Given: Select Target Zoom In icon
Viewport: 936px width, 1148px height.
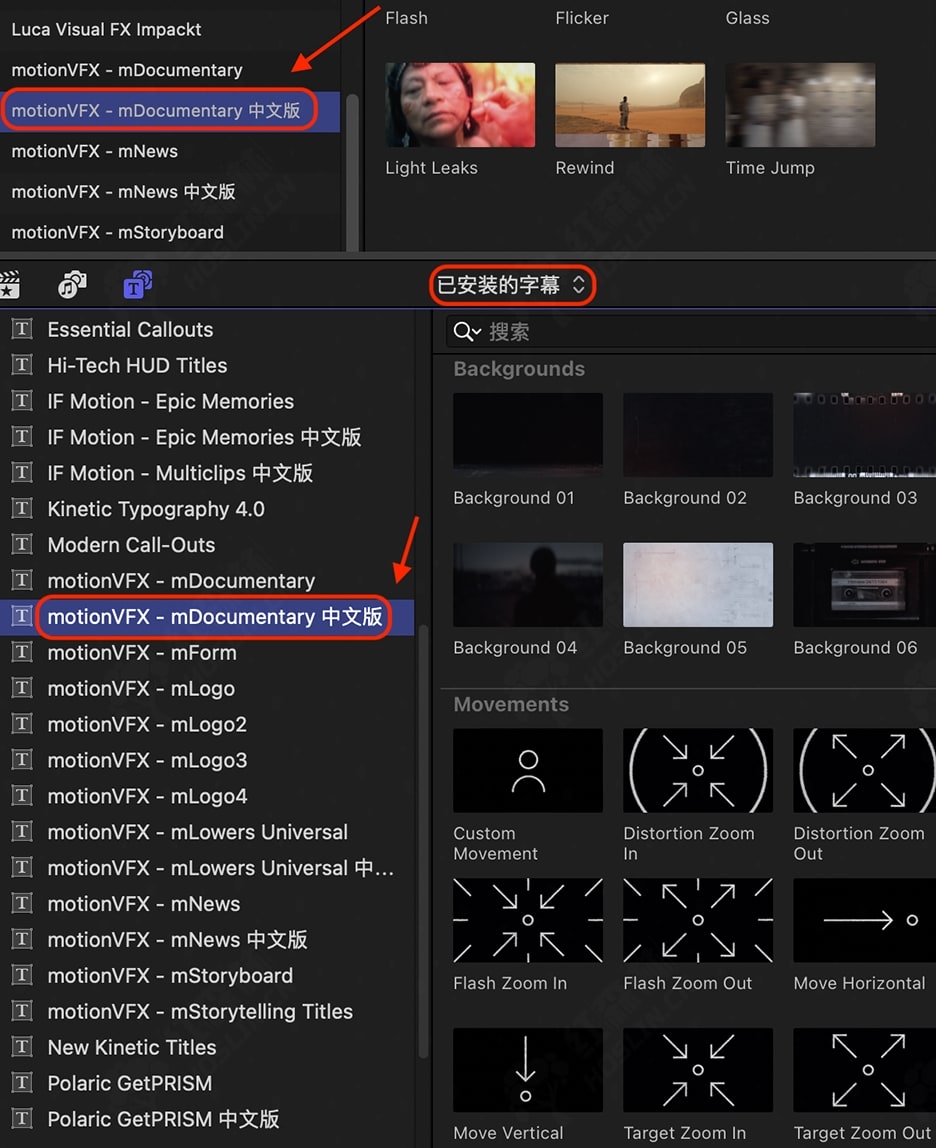Looking at the screenshot, I should 697,1070.
